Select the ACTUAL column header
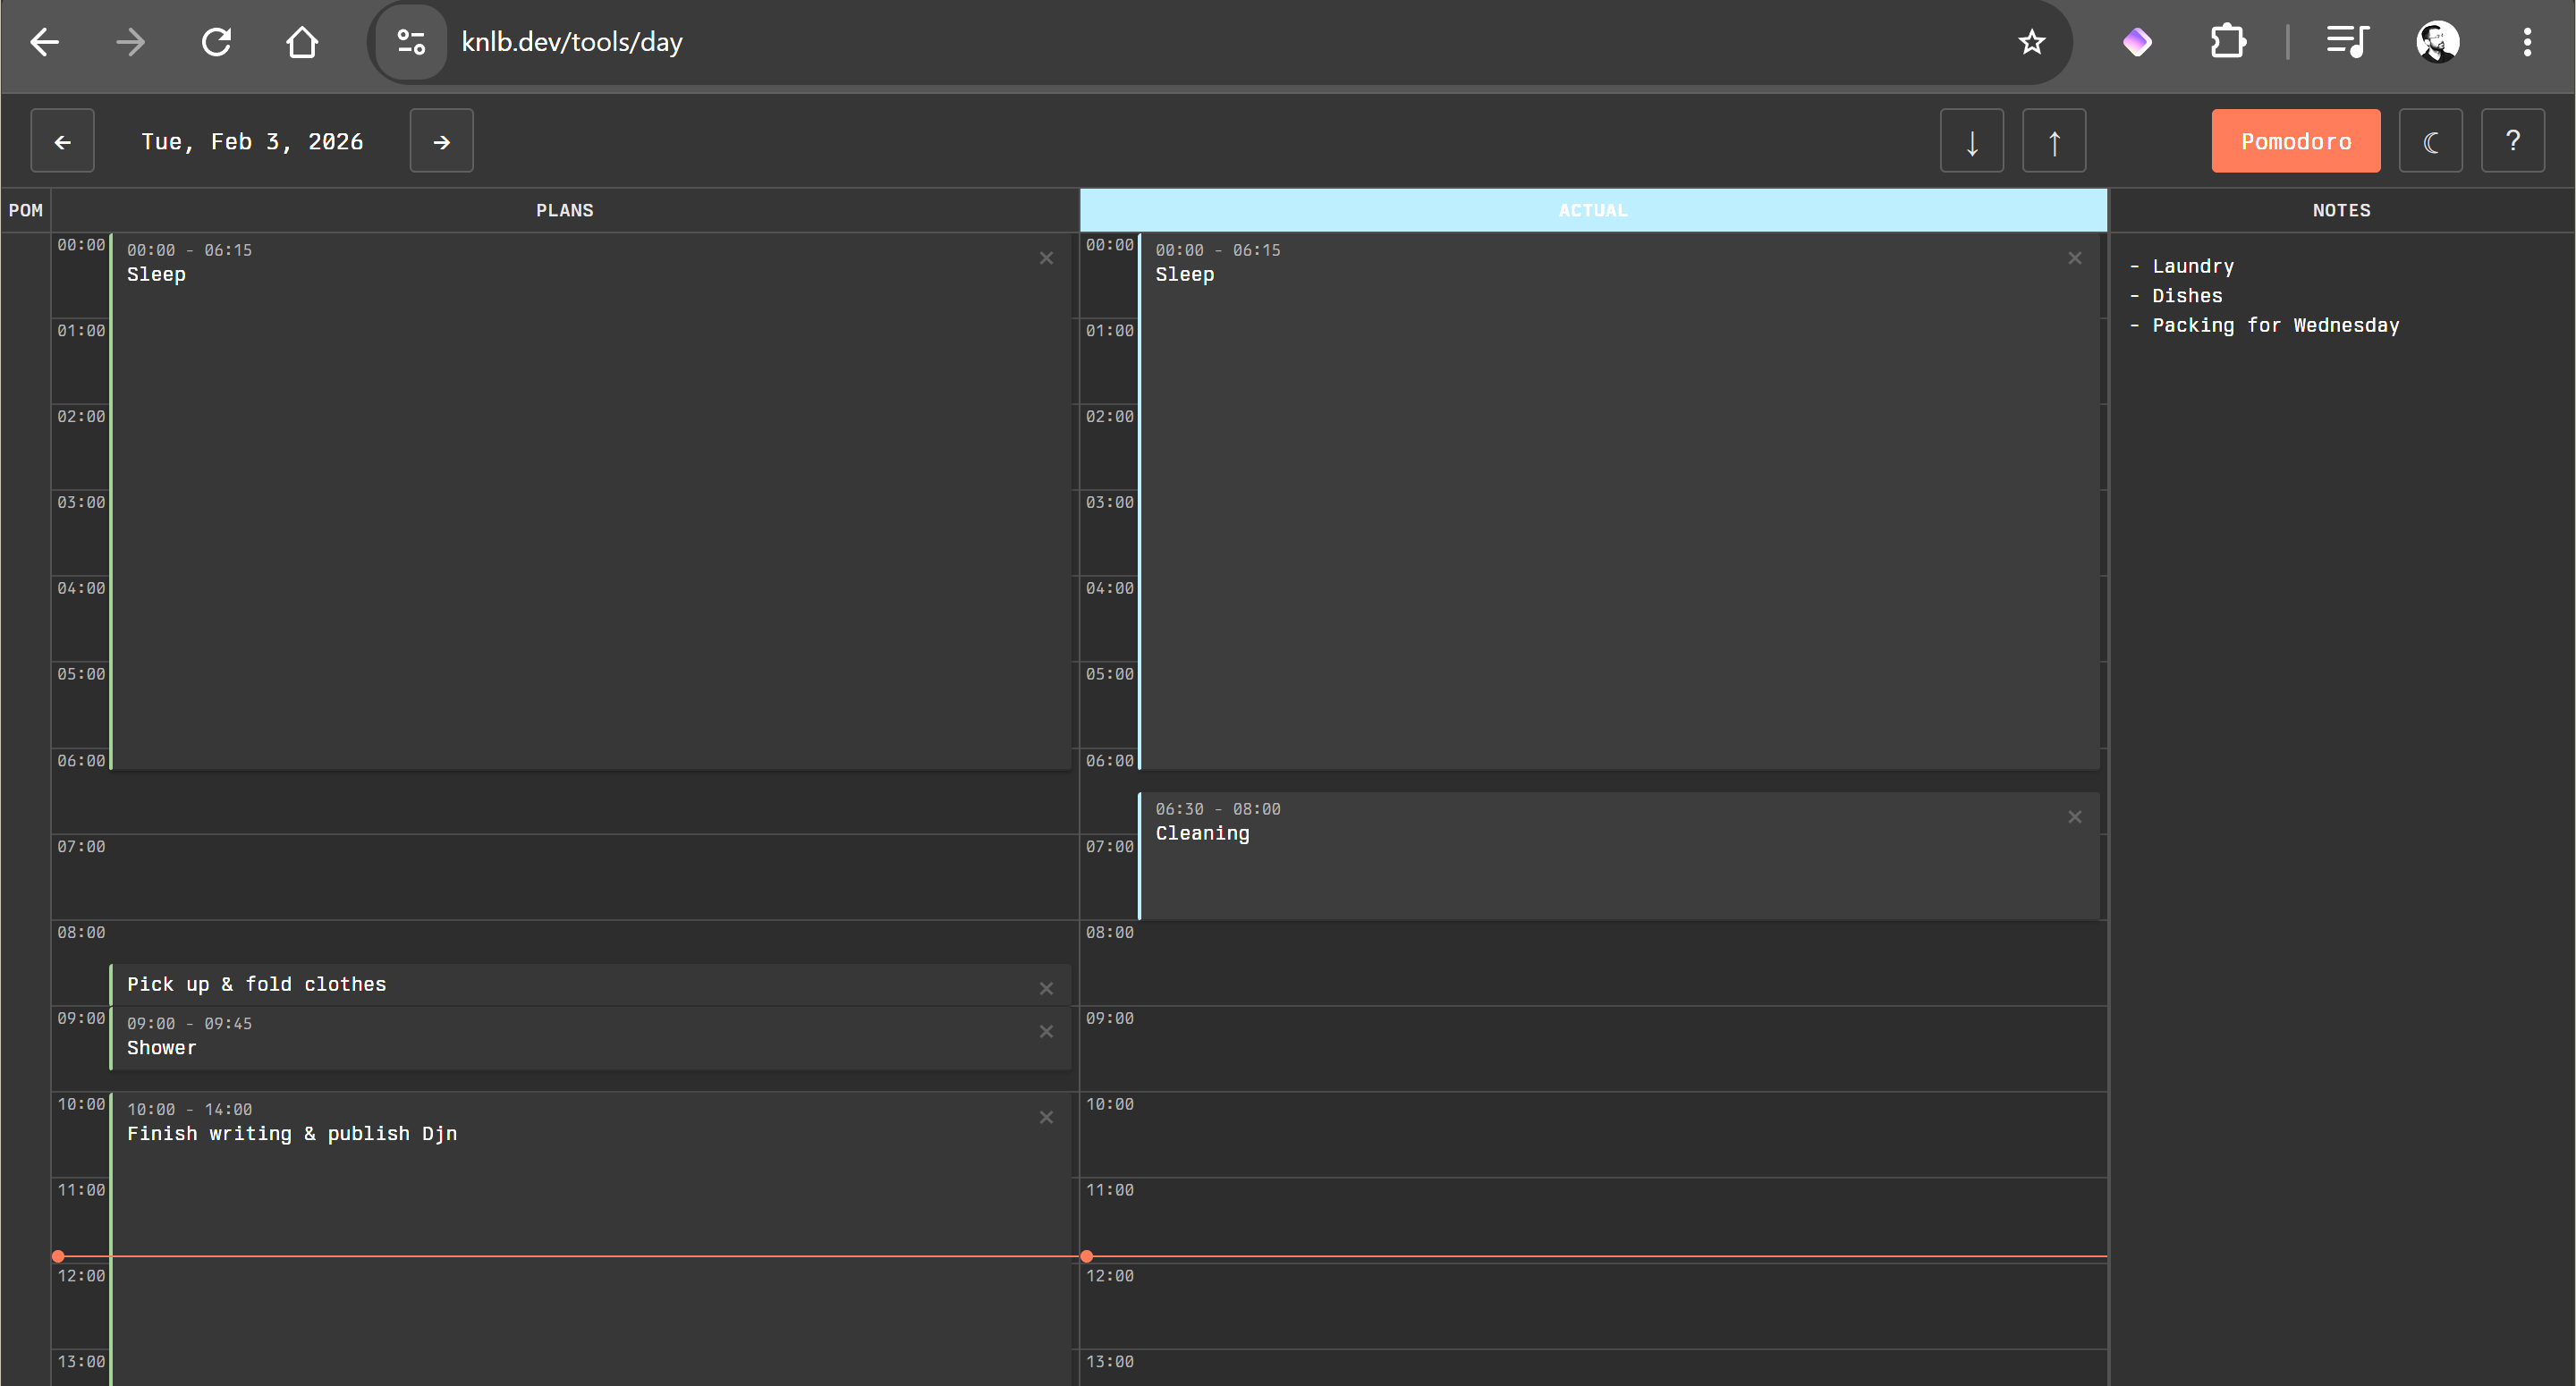 [1592, 210]
